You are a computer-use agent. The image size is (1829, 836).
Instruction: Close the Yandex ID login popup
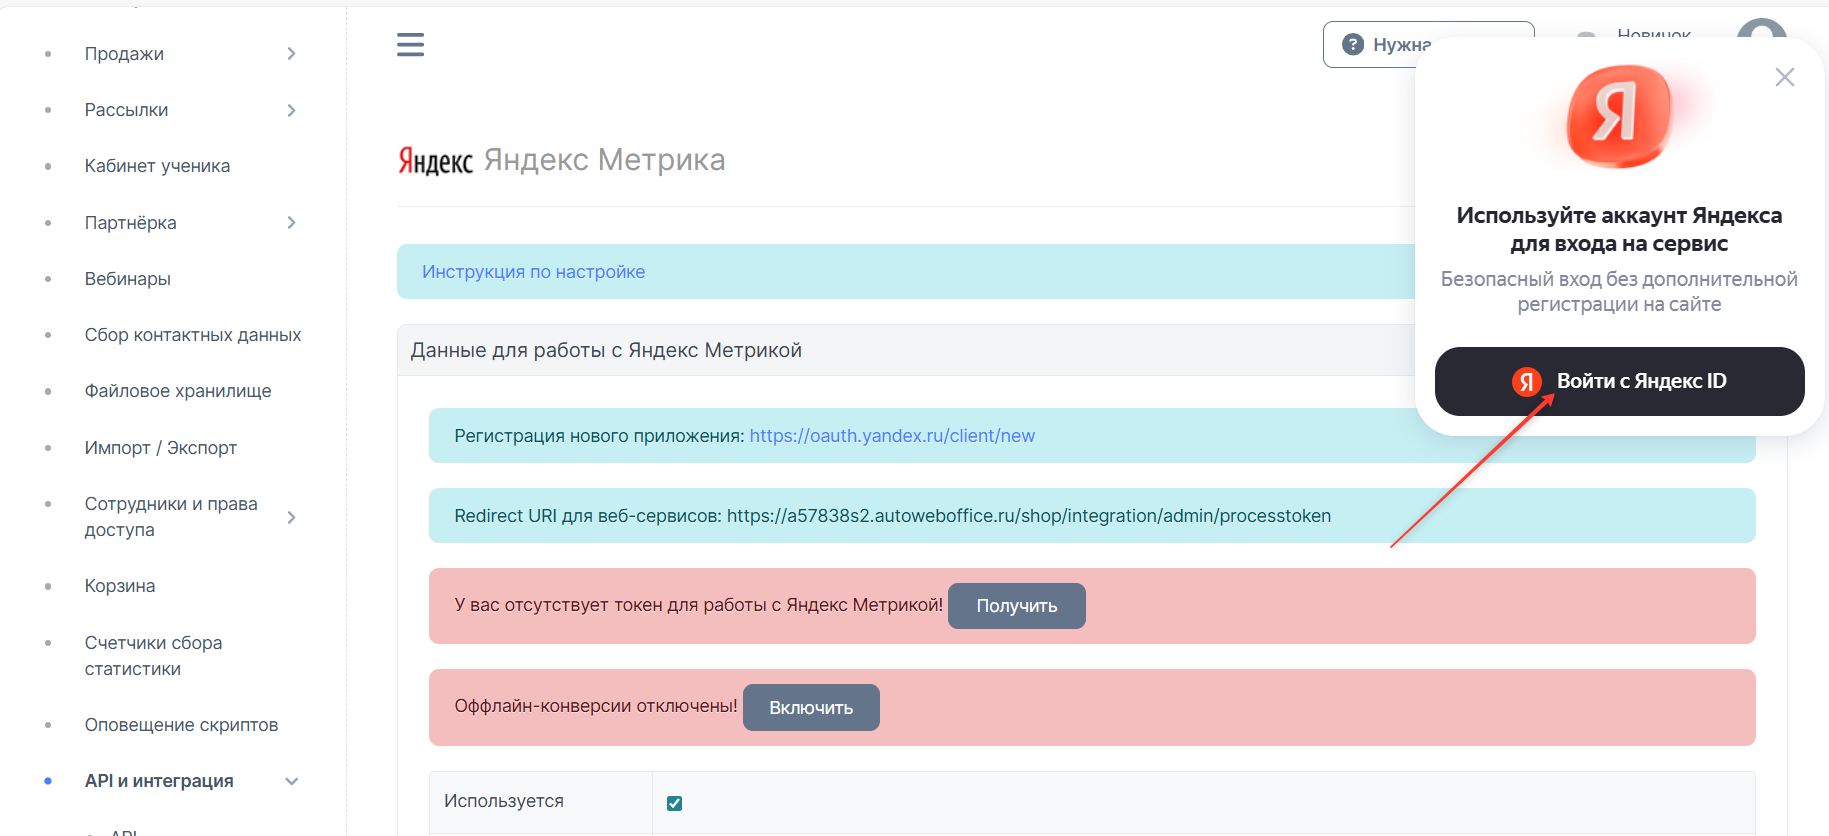click(1784, 77)
